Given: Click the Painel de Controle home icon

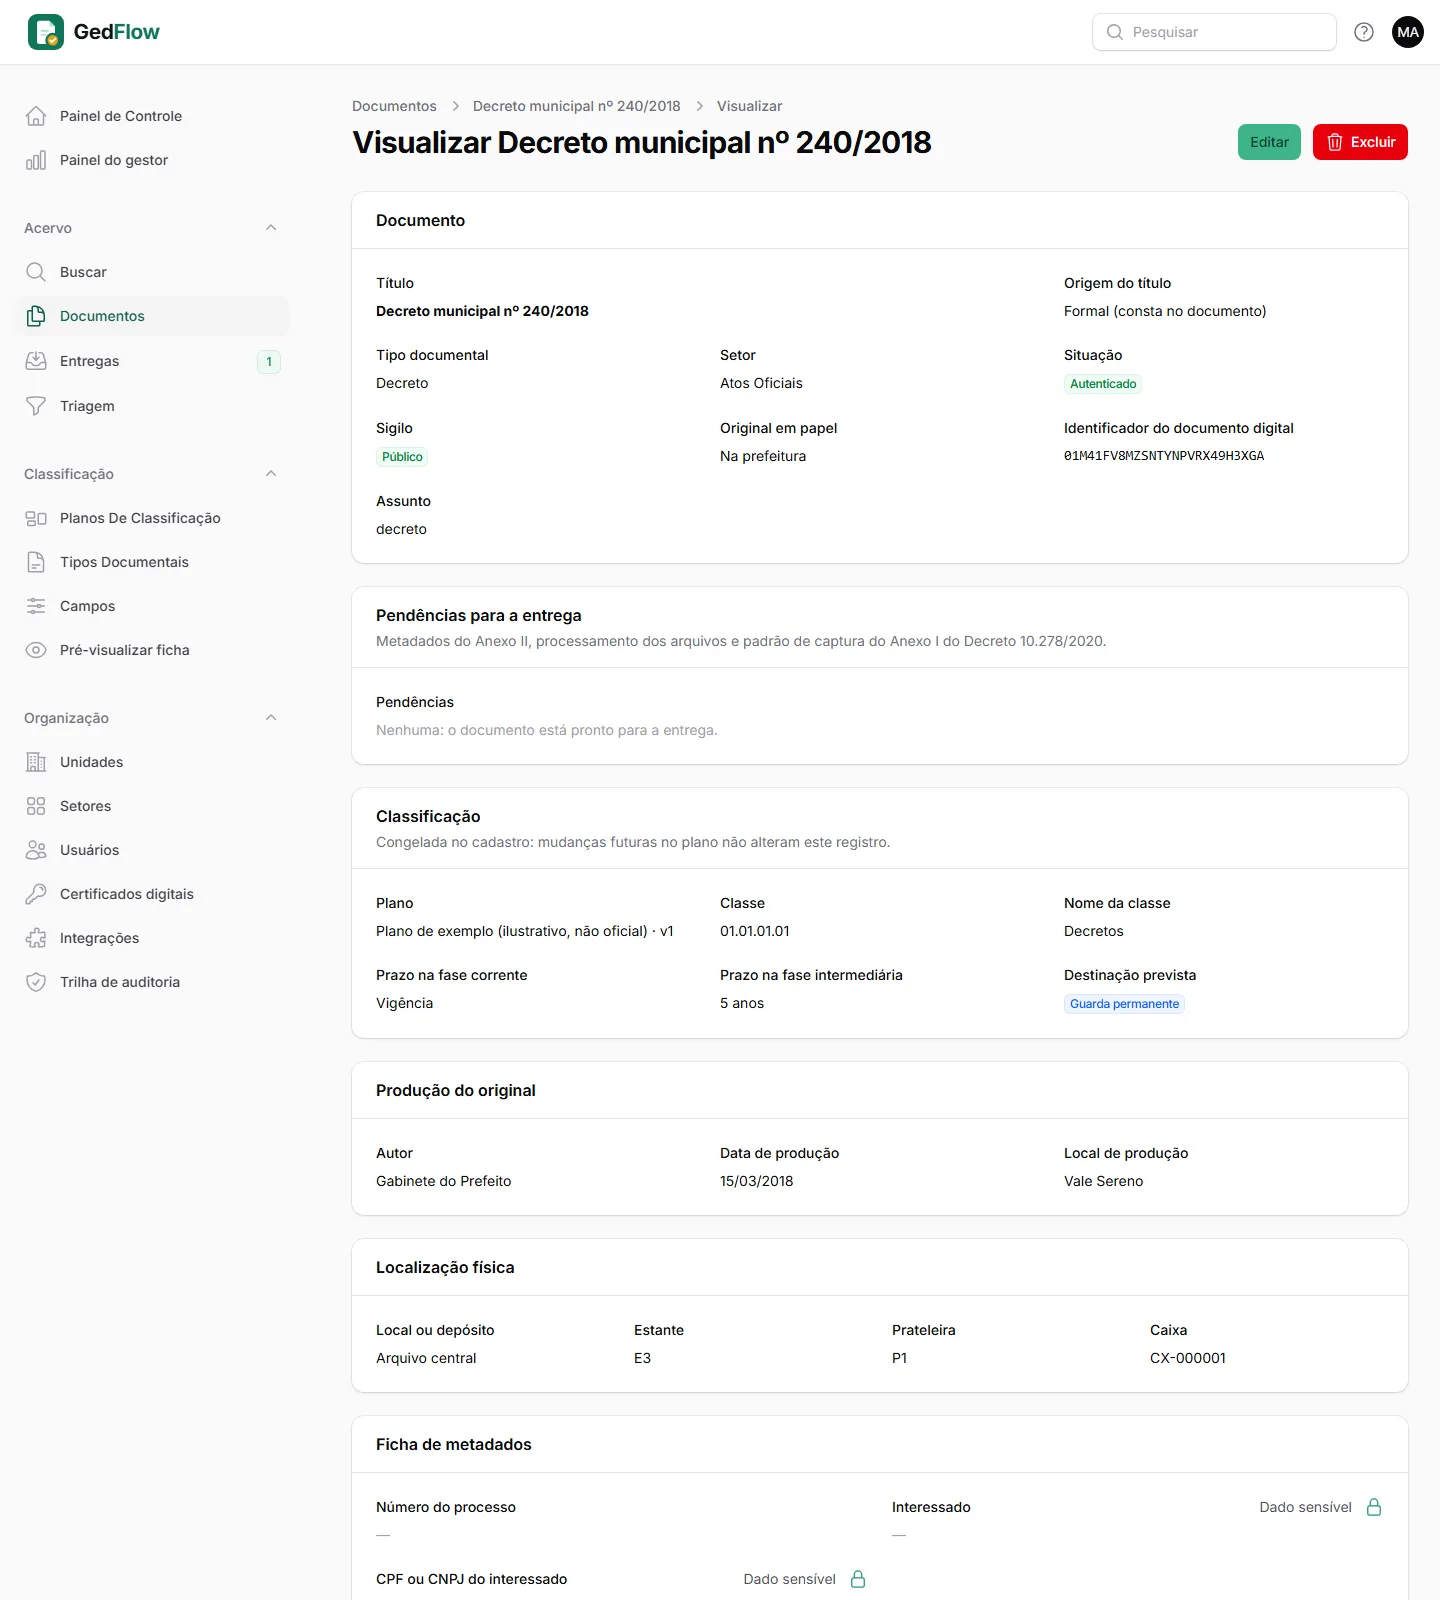Looking at the screenshot, I should click(36, 116).
